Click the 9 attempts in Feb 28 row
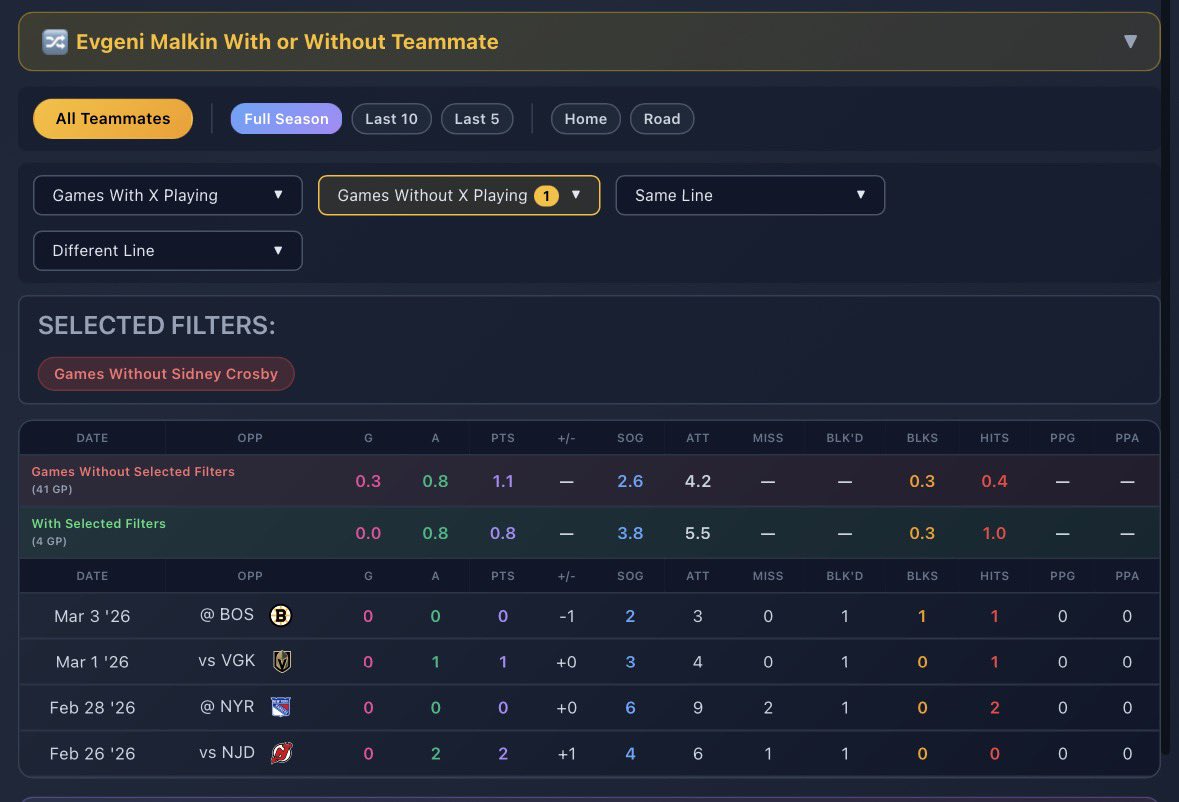The width and height of the screenshot is (1179, 802). tap(698, 708)
